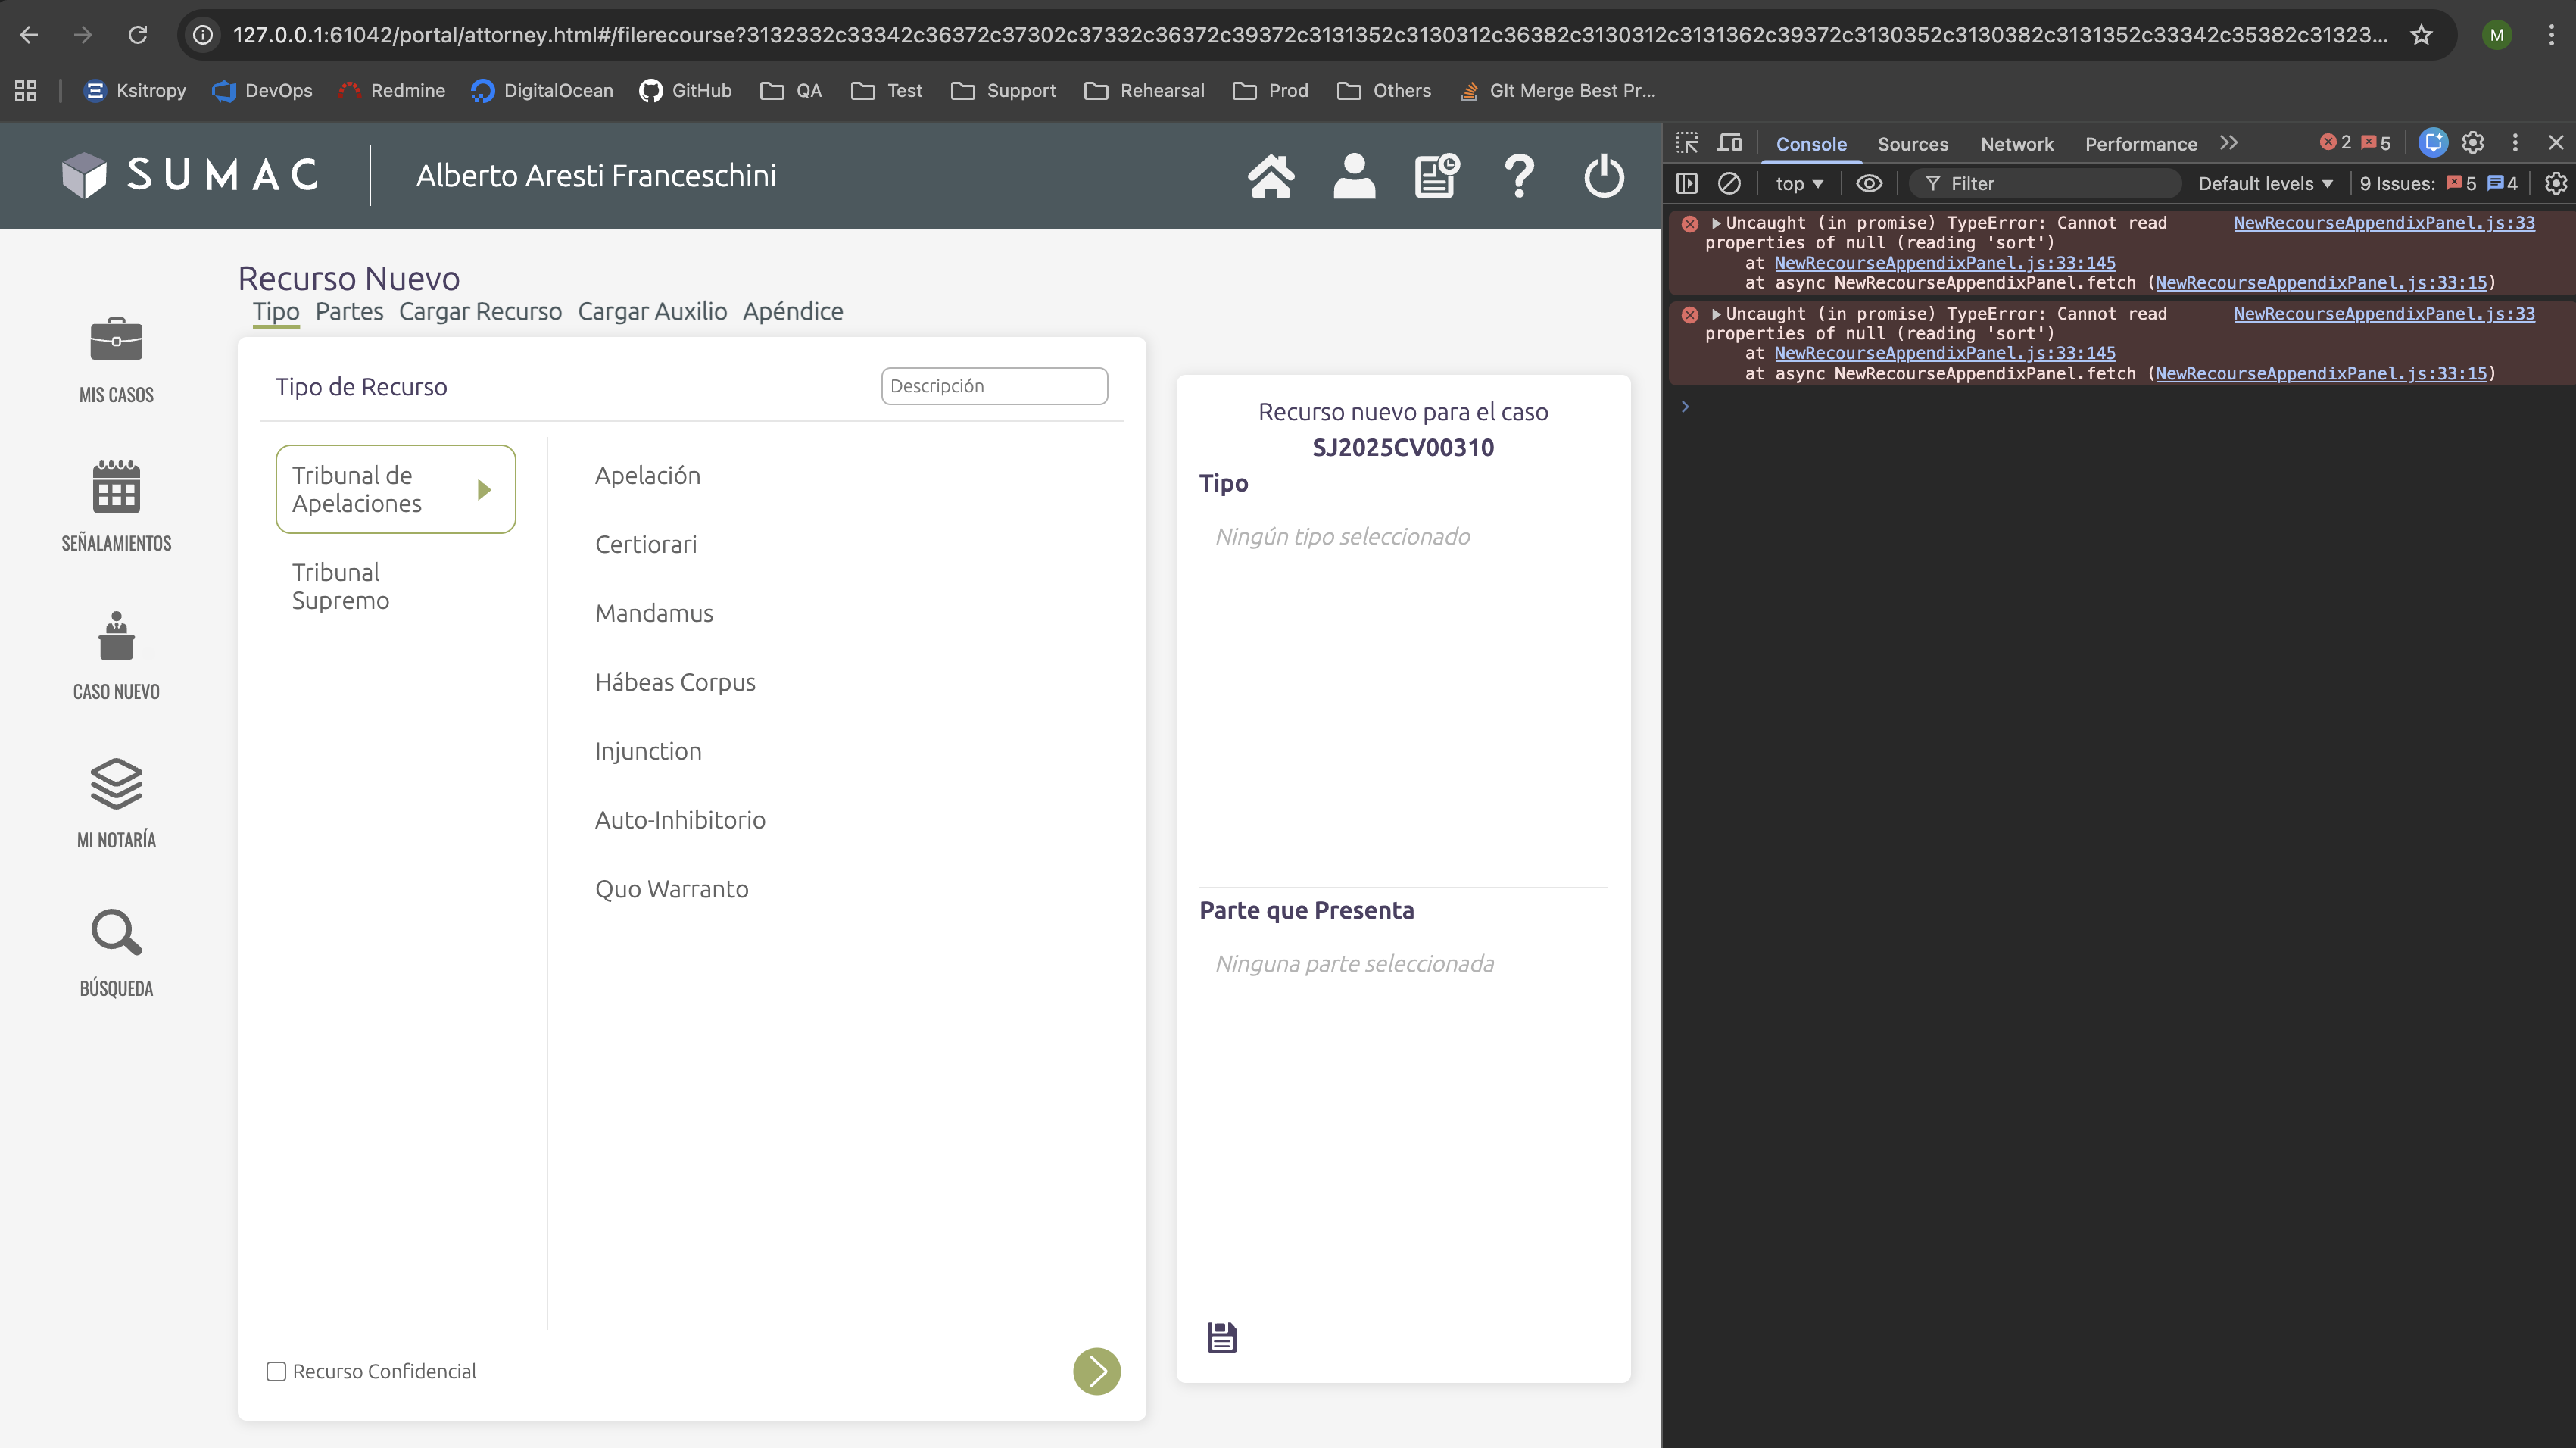2576x1448 pixels.
Task: Toggle live expression eye icon
Action: pos(1868,183)
